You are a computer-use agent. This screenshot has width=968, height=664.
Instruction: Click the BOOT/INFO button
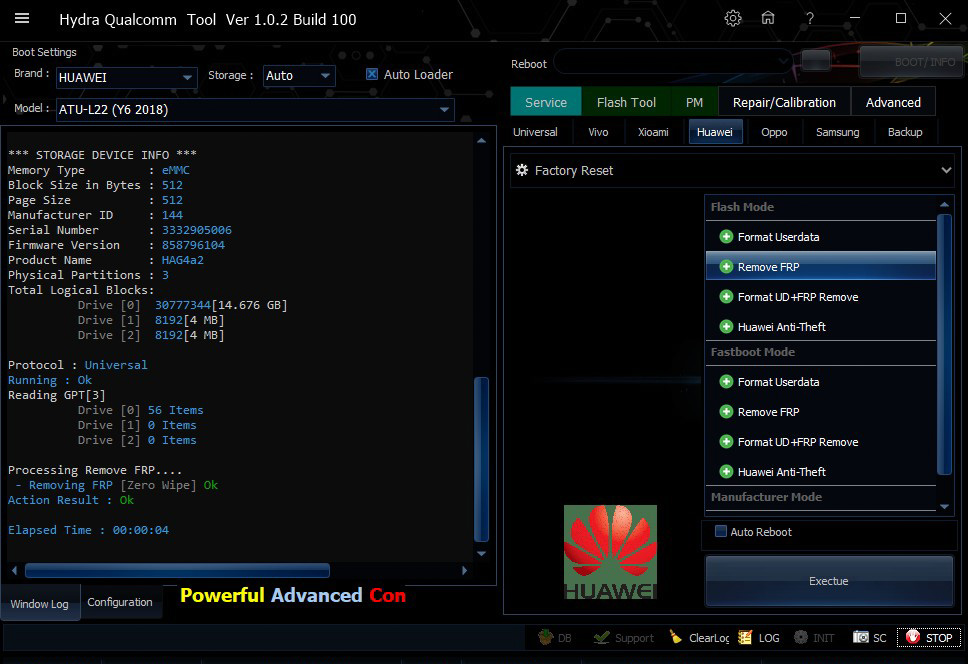pos(909,62)
